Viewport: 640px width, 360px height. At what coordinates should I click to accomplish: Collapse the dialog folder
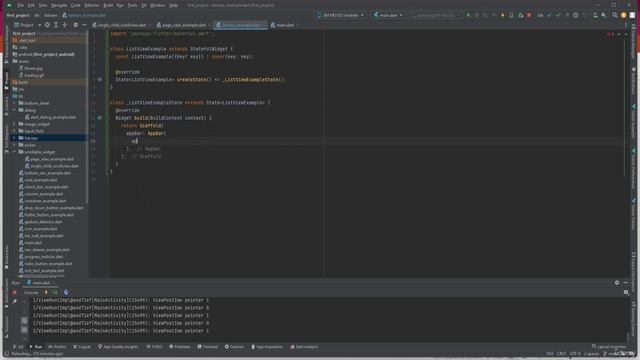tap(15, 110)
